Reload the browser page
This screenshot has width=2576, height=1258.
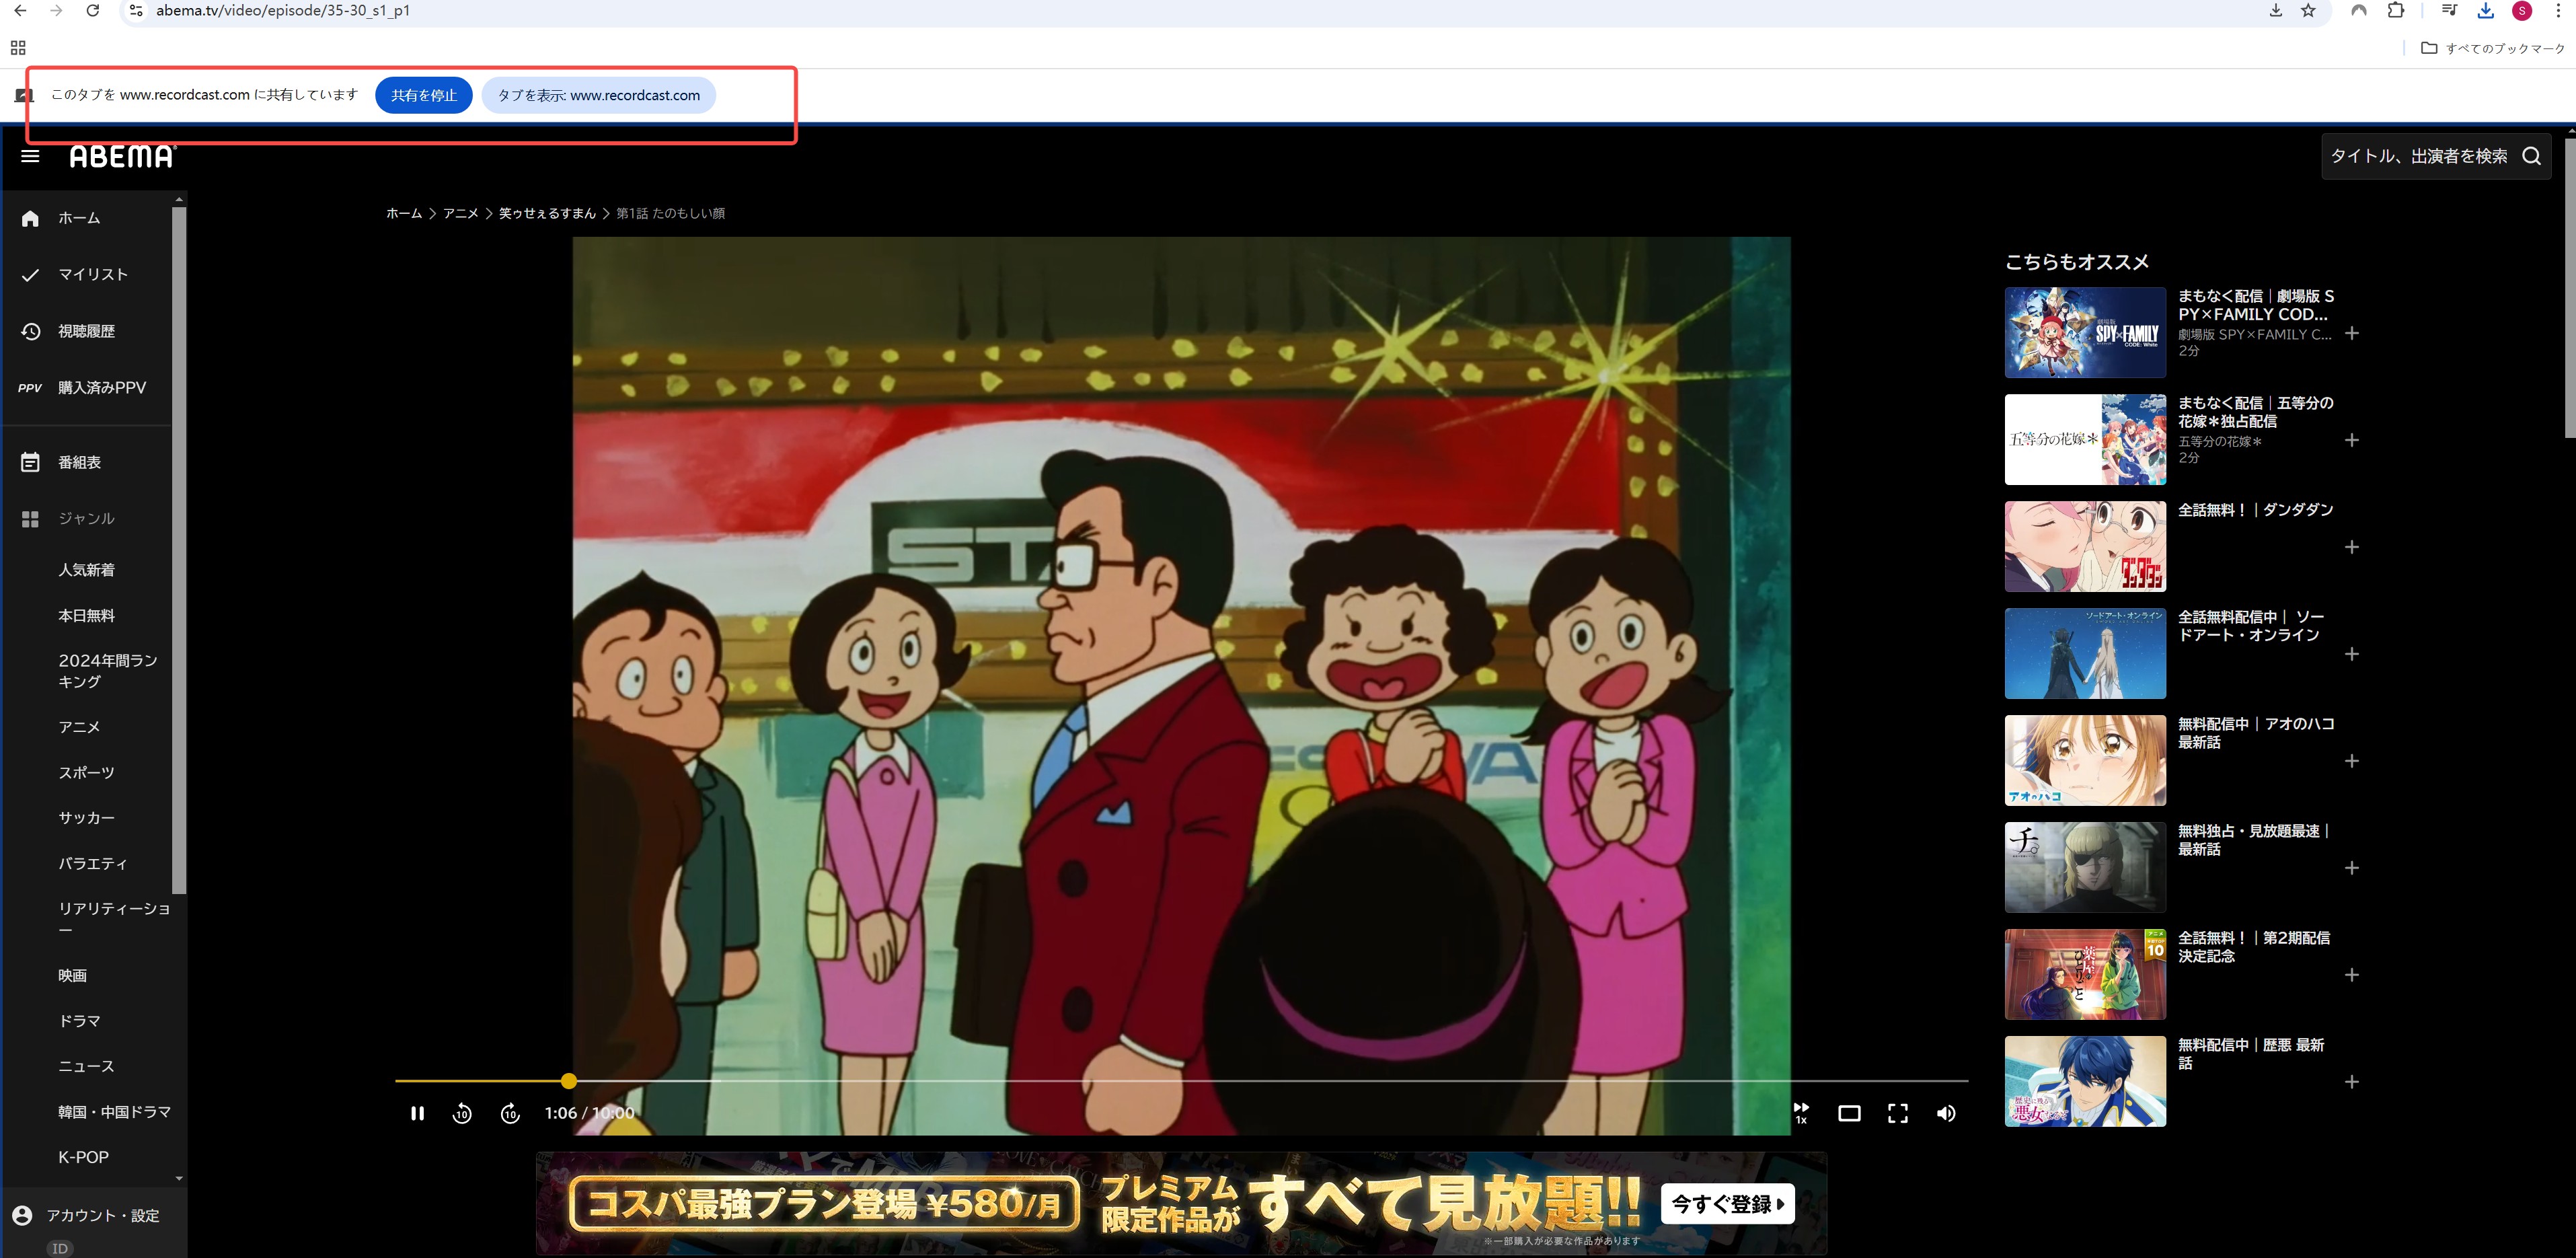point(92,11)
